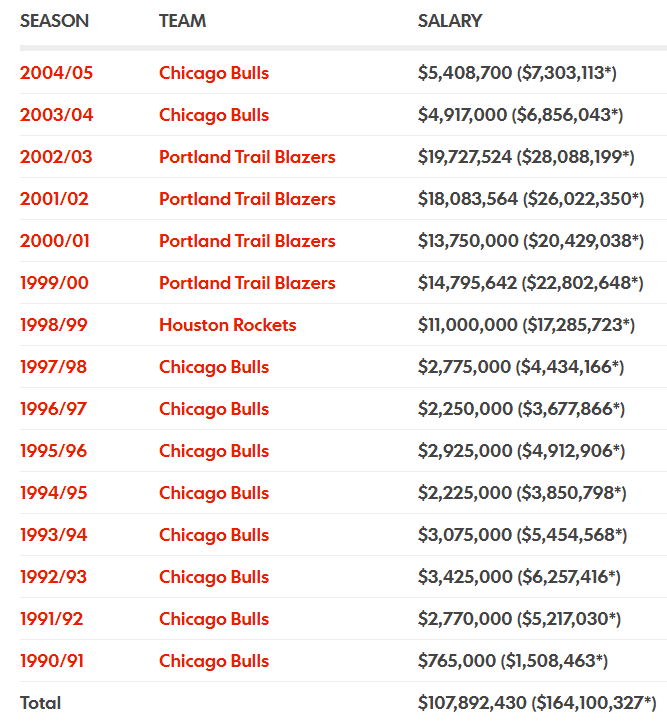Screen dimensions: 667x721
Task: Open the 1995/96 season link
Action: pyautogui.click(x=53, y=451)
